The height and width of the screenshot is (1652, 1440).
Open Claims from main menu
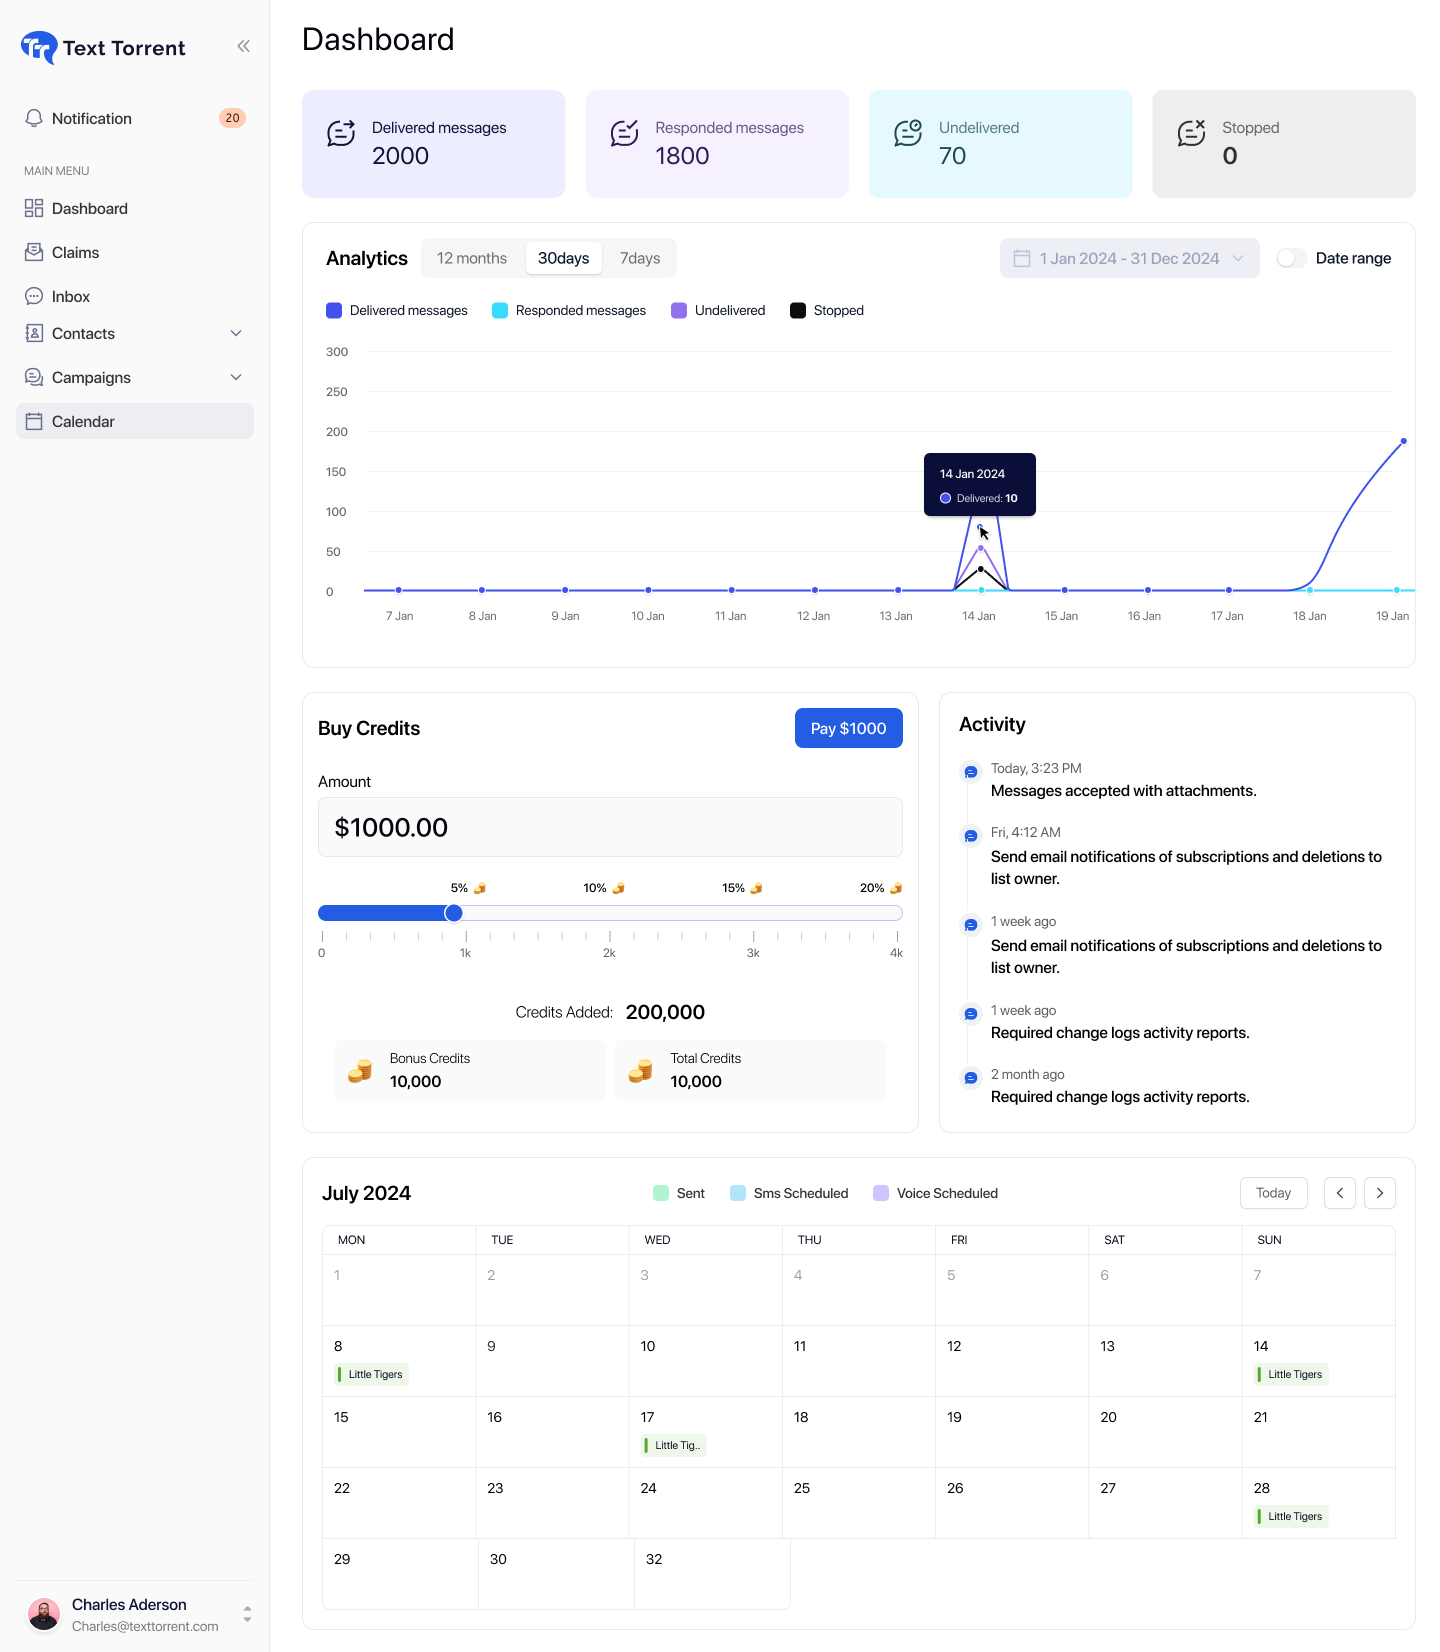click(135, 252)
